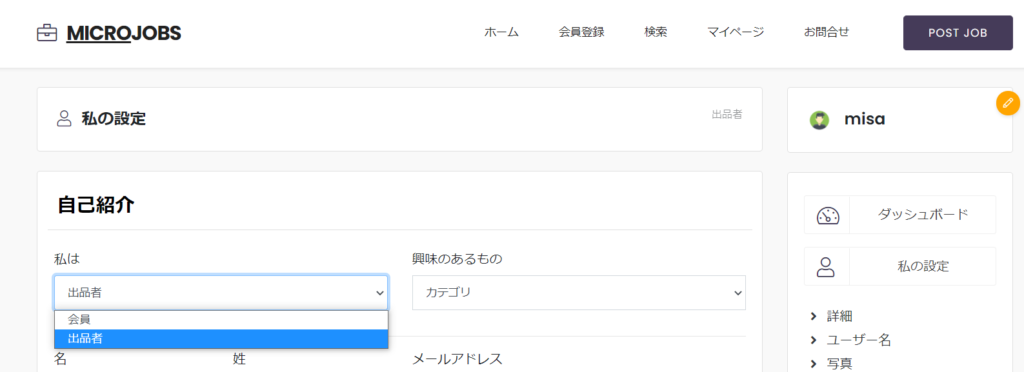Open the MICROJOBS home logo text
Viewport: 1024px width, 372px height.
[x=123, y=33]
